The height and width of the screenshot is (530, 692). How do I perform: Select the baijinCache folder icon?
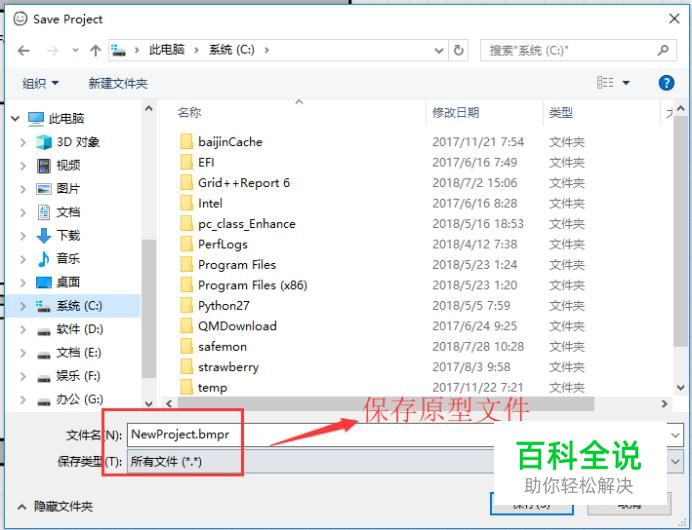pyautogui.click(x=187, y=142)
